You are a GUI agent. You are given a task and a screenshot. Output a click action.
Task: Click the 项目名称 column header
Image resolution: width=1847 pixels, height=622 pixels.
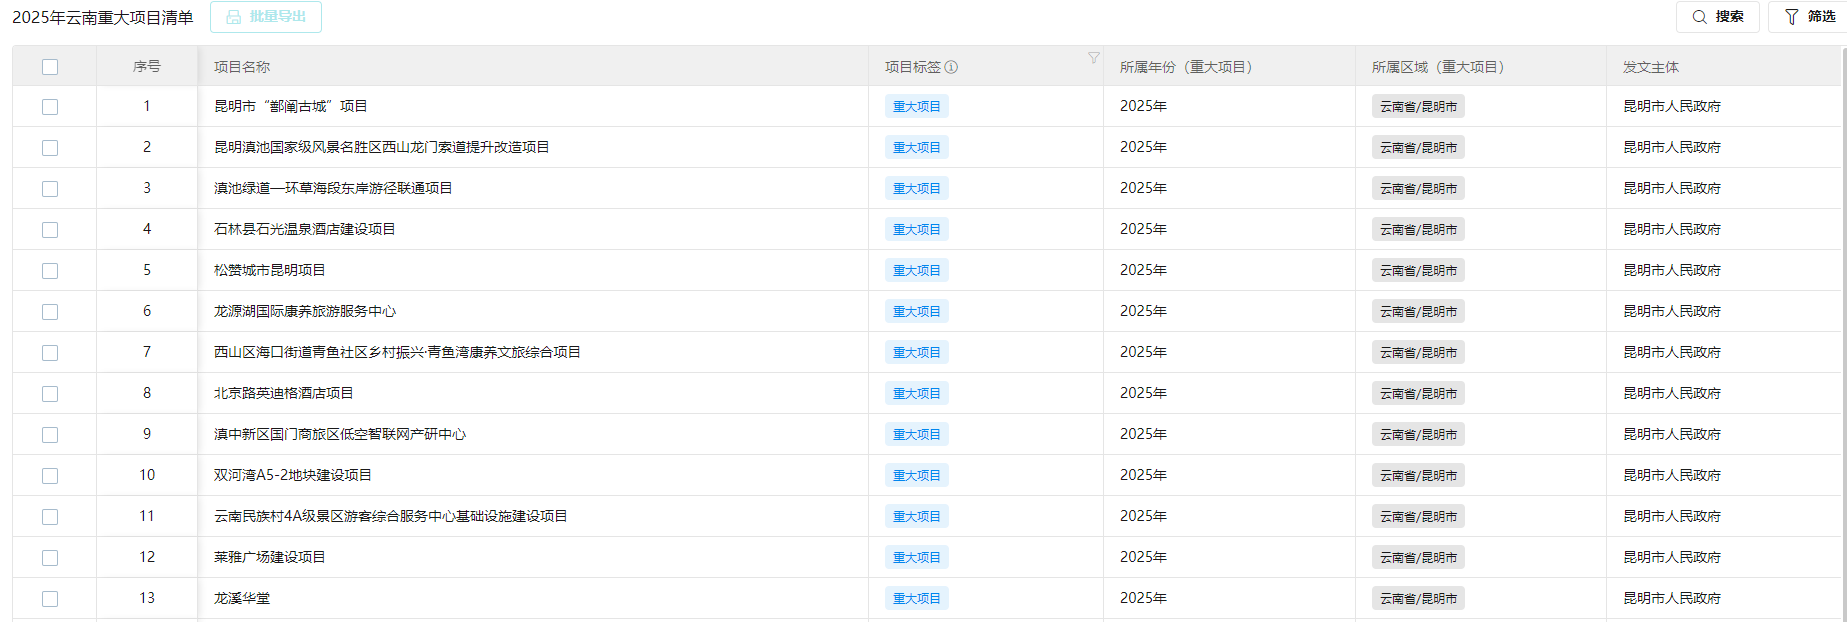pos(242,67)
